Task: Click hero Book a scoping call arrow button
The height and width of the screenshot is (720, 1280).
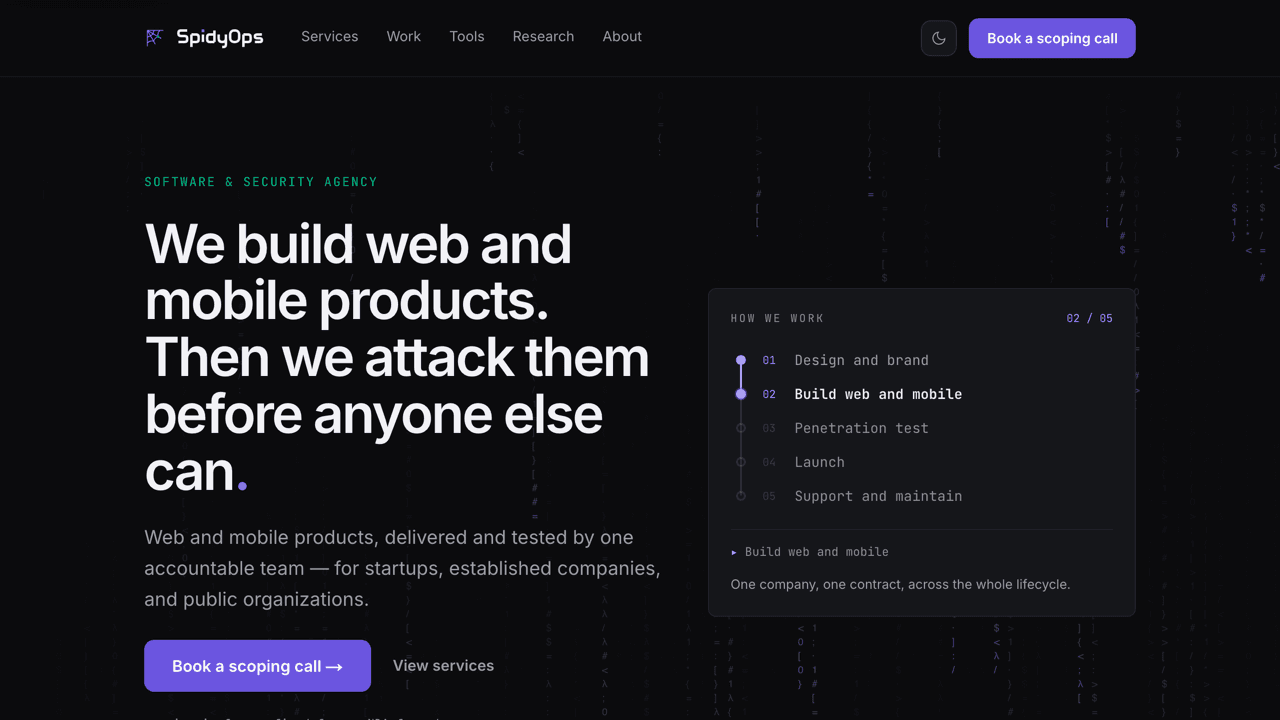Action: point(257,666)
